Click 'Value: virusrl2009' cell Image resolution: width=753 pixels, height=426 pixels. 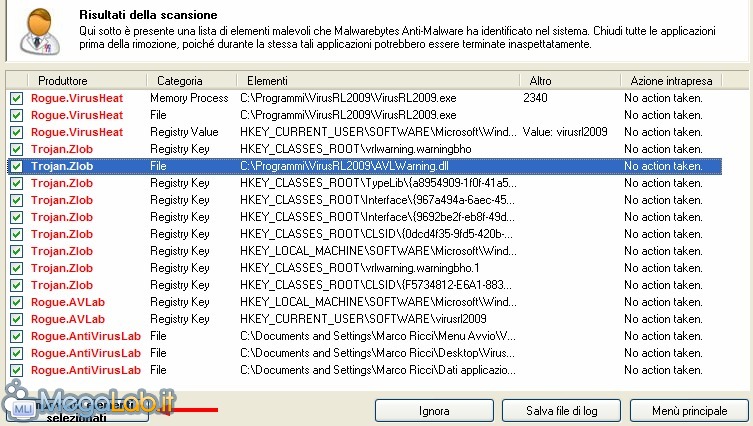coord(565,132)
